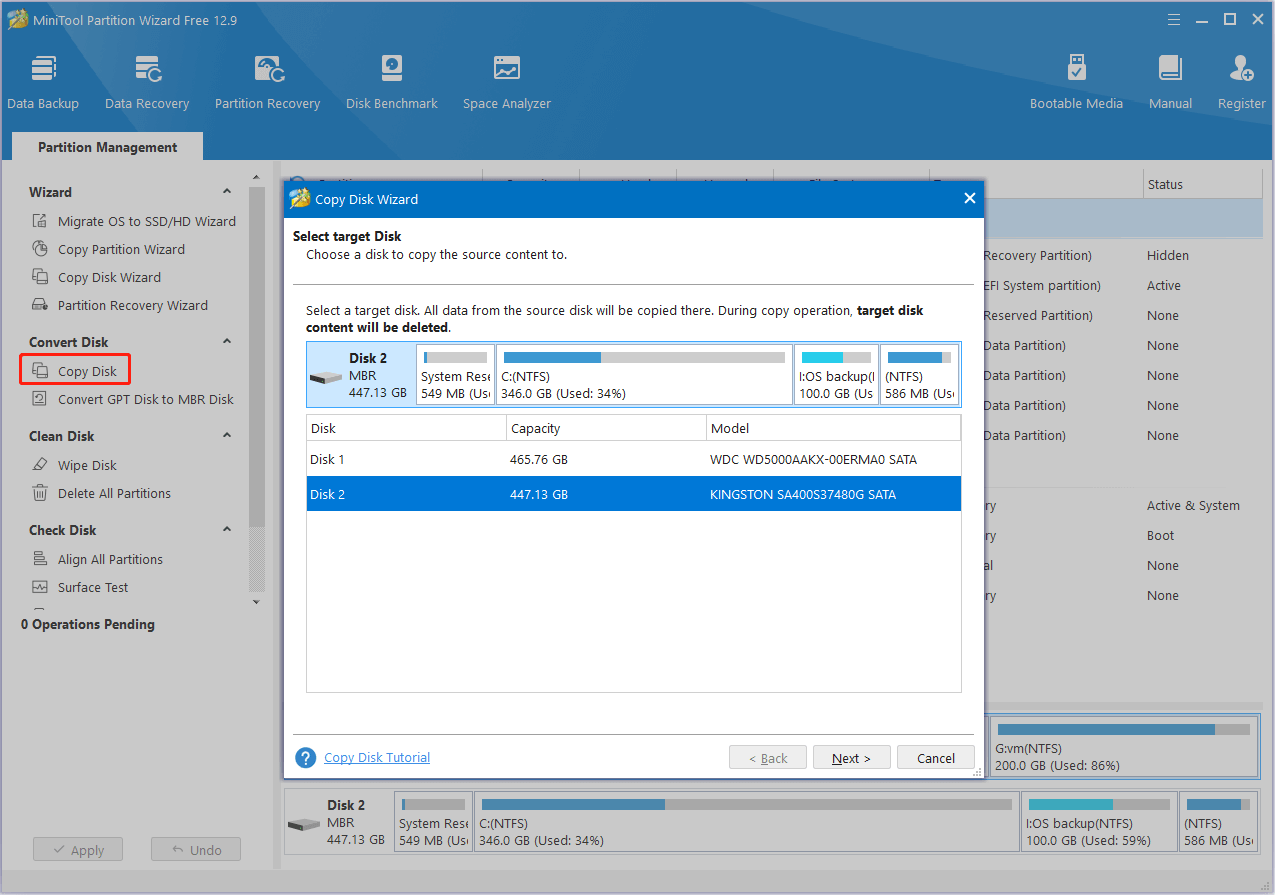Select I:OS backup partition in wizard preview
The height and width of the screenshot is (895, 1275).
click(x=837, y=375)
